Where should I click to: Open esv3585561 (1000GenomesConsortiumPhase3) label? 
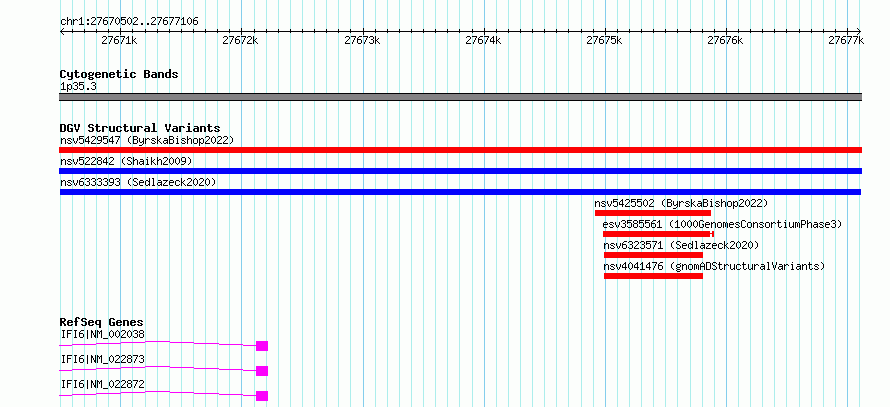click(722, 224)
